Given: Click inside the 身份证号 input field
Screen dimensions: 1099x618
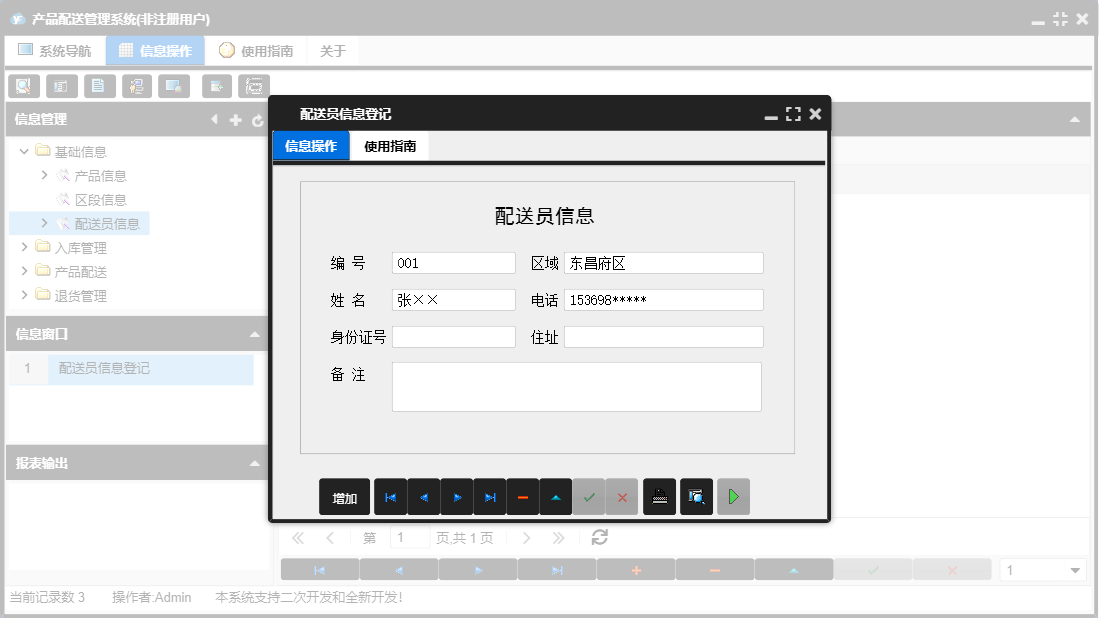Looking at the screenshot, I should (x=453, y=337).
